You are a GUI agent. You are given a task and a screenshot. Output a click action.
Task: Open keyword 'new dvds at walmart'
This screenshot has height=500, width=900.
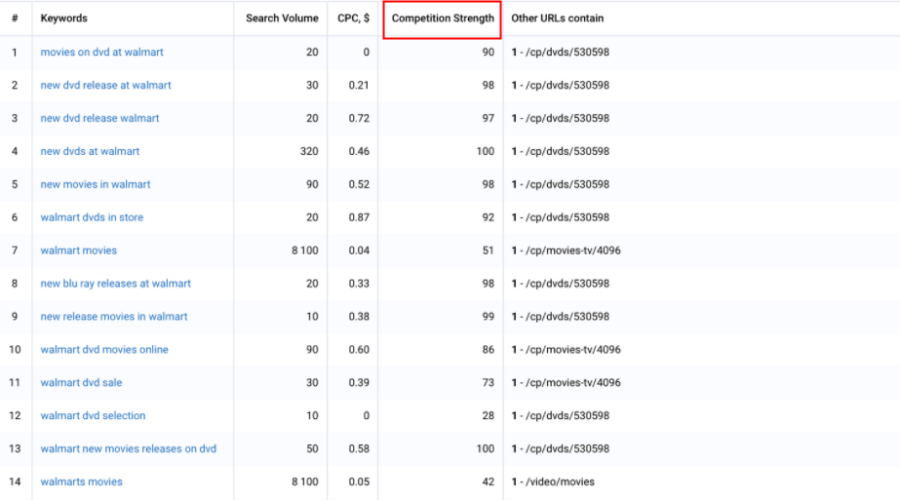tap(90, 152)
